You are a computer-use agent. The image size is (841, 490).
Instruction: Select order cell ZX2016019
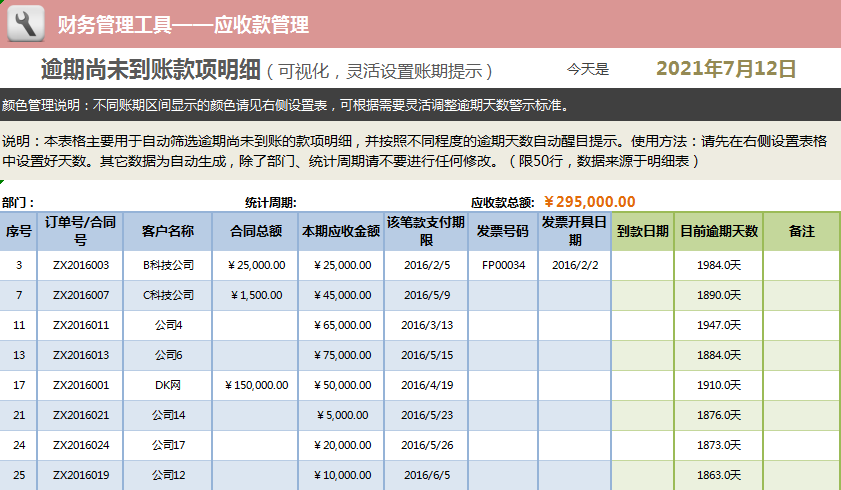pos(80,475)
